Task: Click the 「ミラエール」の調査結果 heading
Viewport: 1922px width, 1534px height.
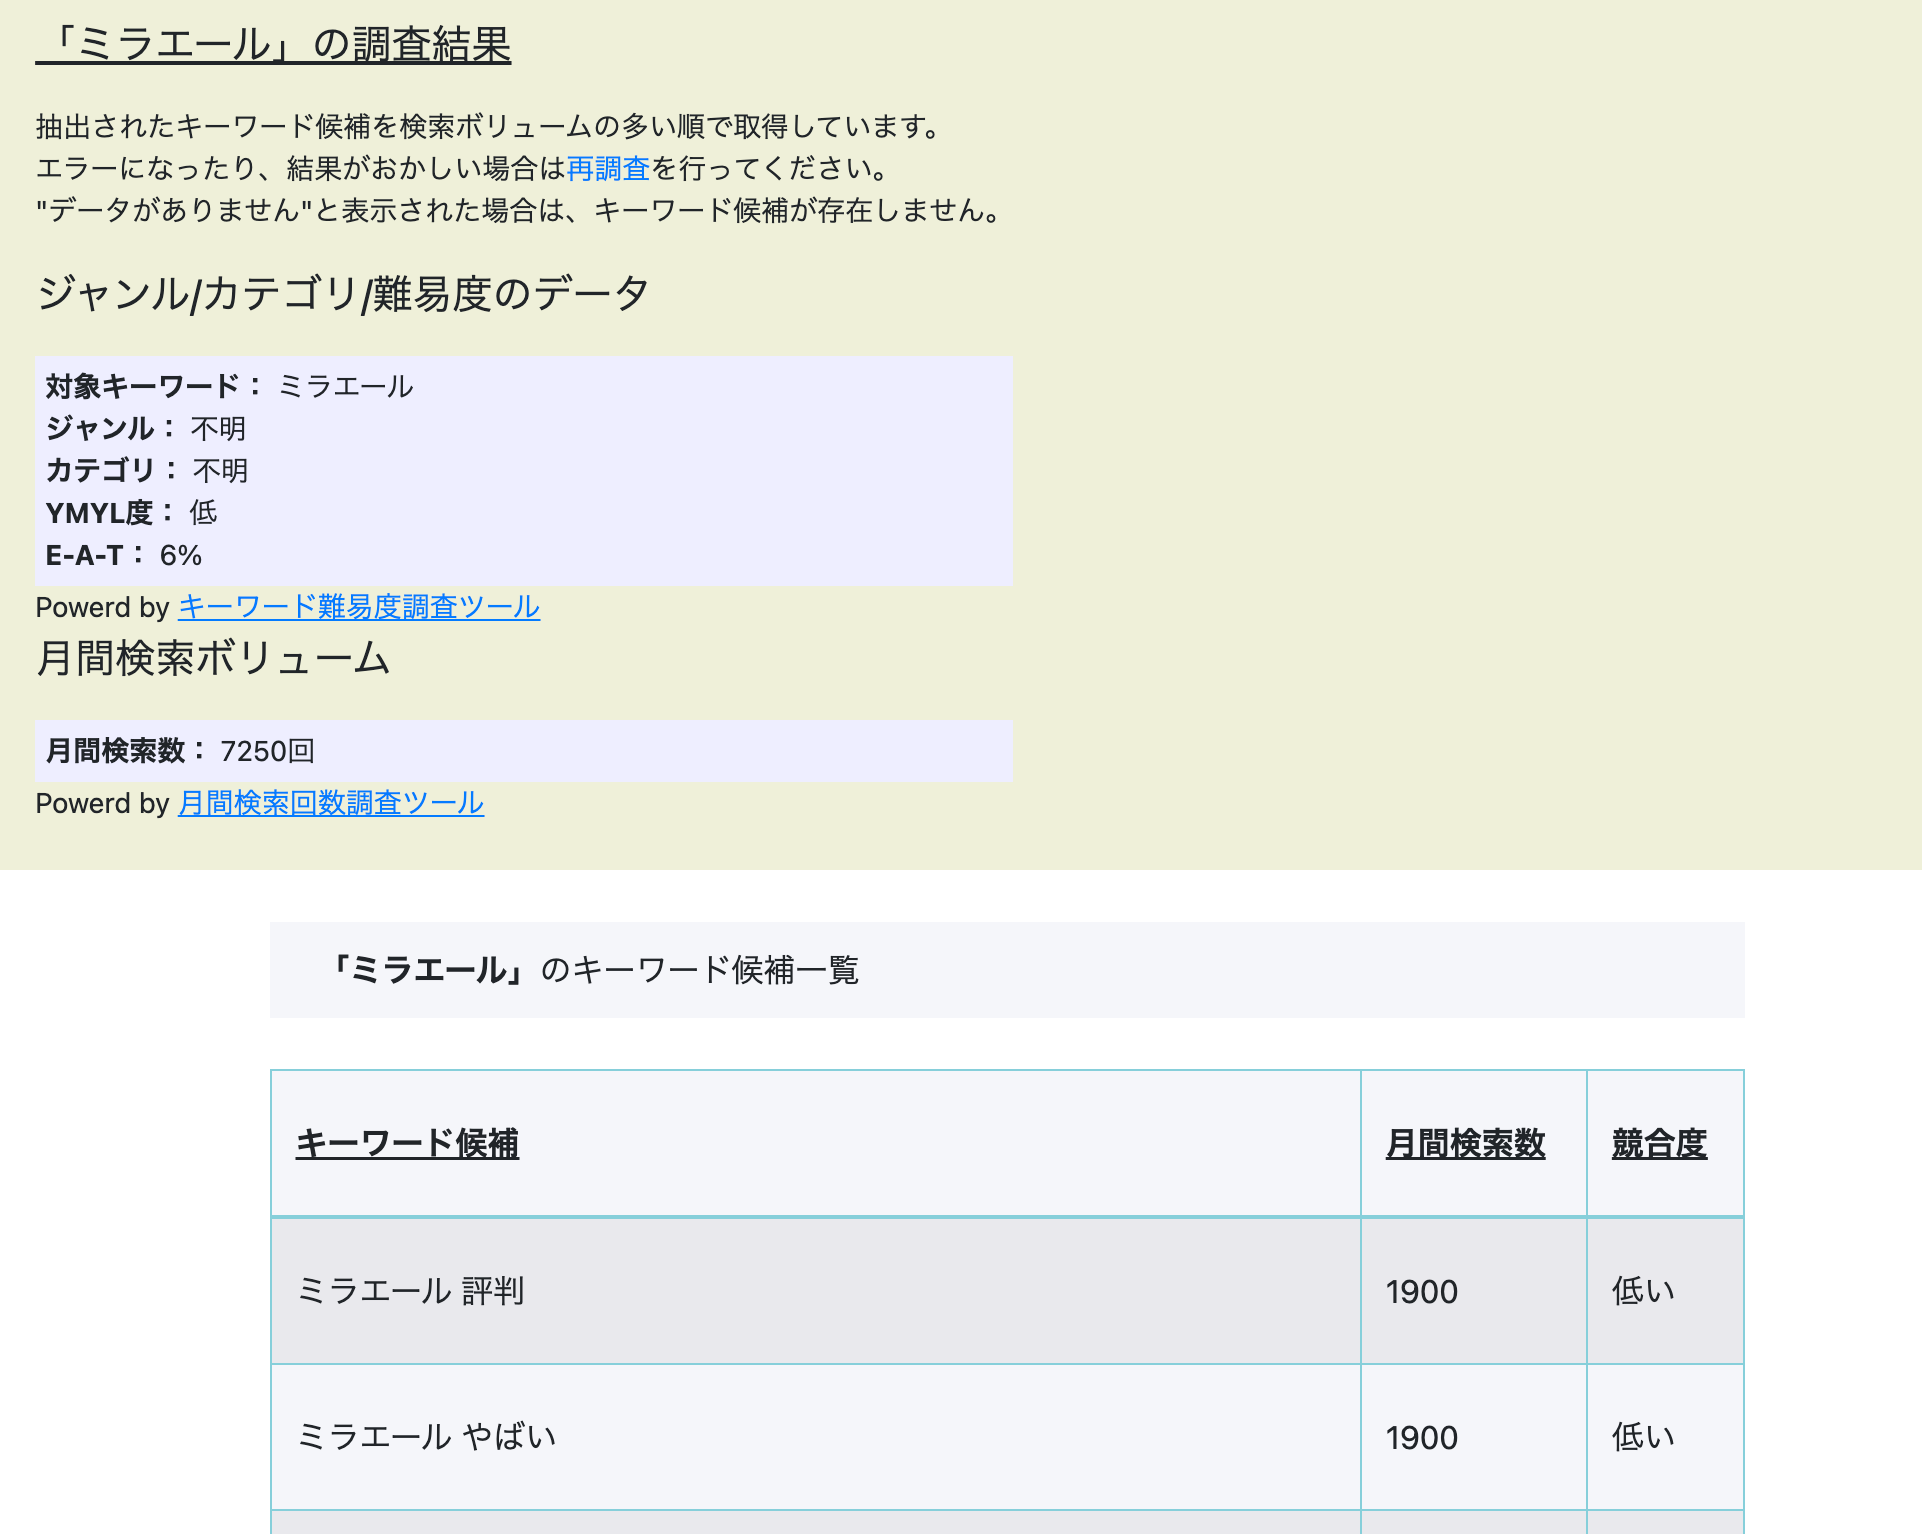Action: (273, 45)
